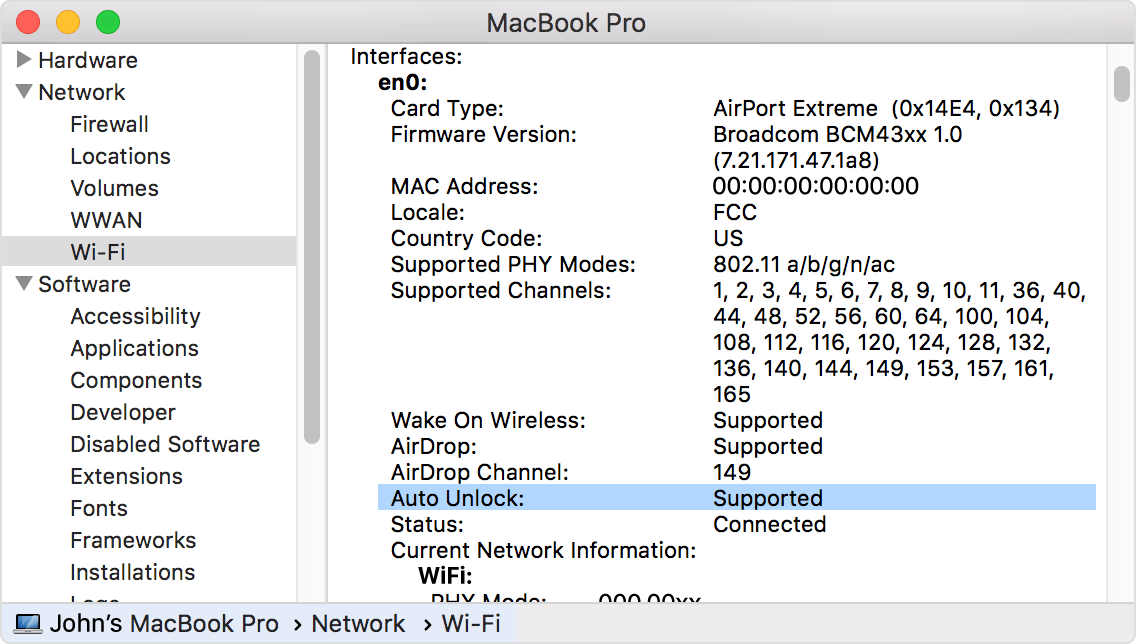Select Applications in the sidebar
1136x644 pixels.
(134, 348)
